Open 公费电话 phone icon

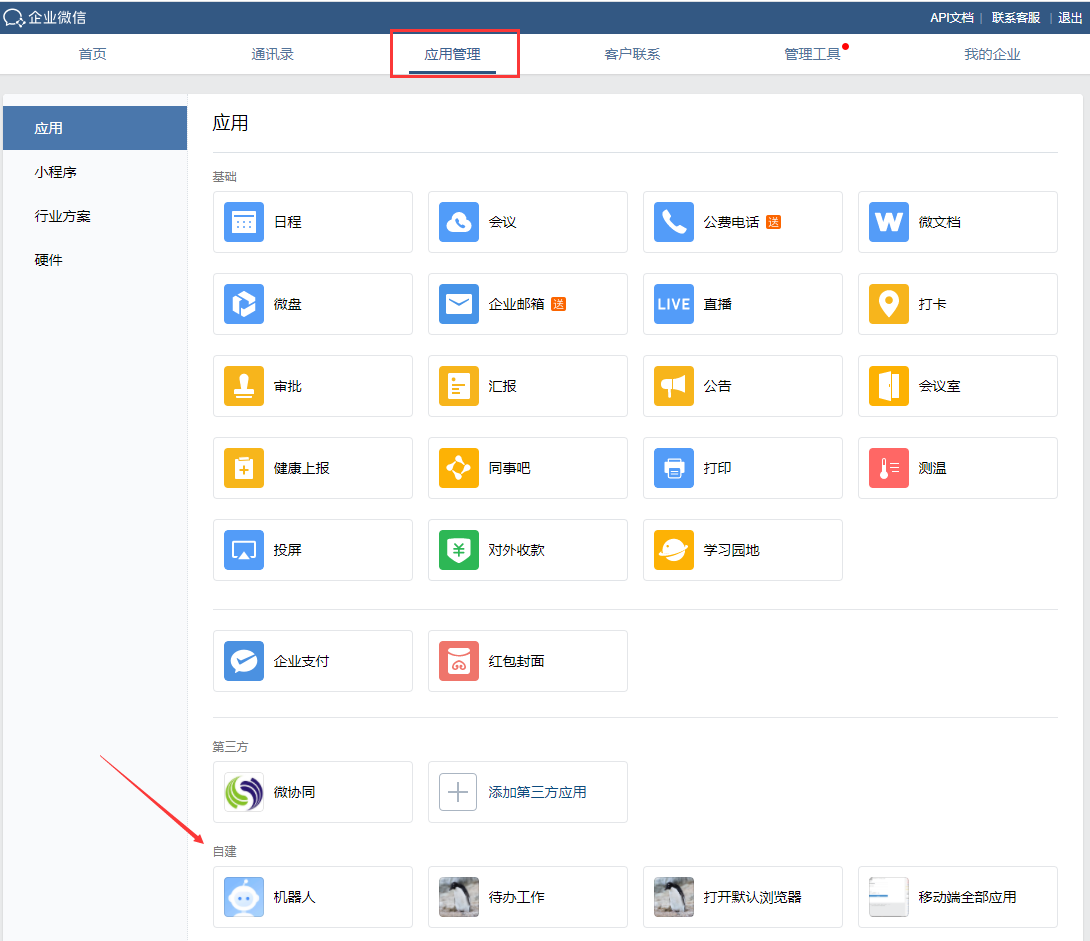click(674, 222)
